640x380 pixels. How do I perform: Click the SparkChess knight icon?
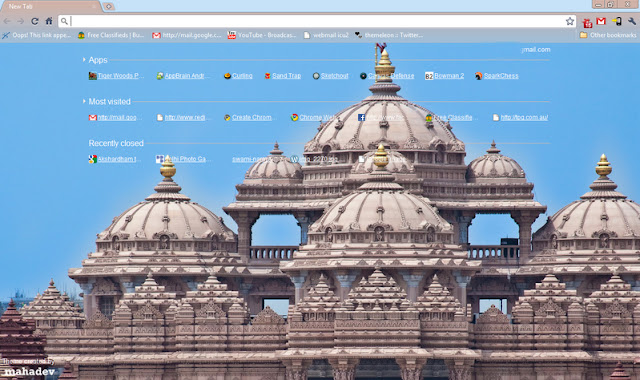point(479,76)
